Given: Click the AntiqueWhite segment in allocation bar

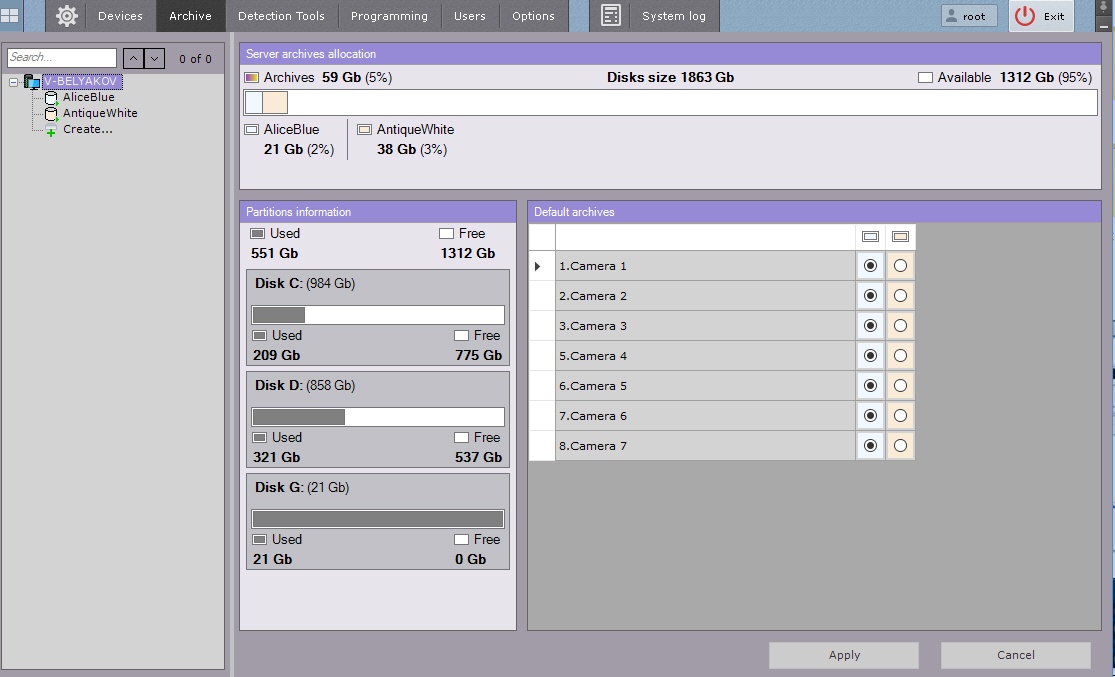Looking at the screenshot, I should click(275, 102).
